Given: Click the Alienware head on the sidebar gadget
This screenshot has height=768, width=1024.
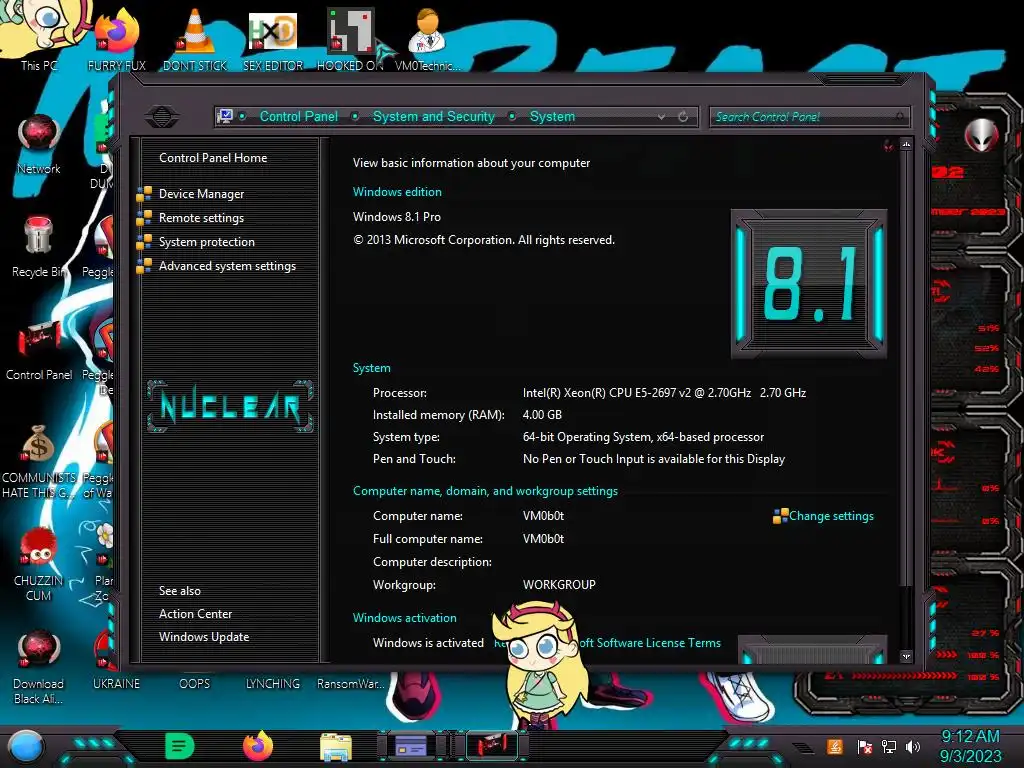Looking at the screenshot, I should pos(981,135).
